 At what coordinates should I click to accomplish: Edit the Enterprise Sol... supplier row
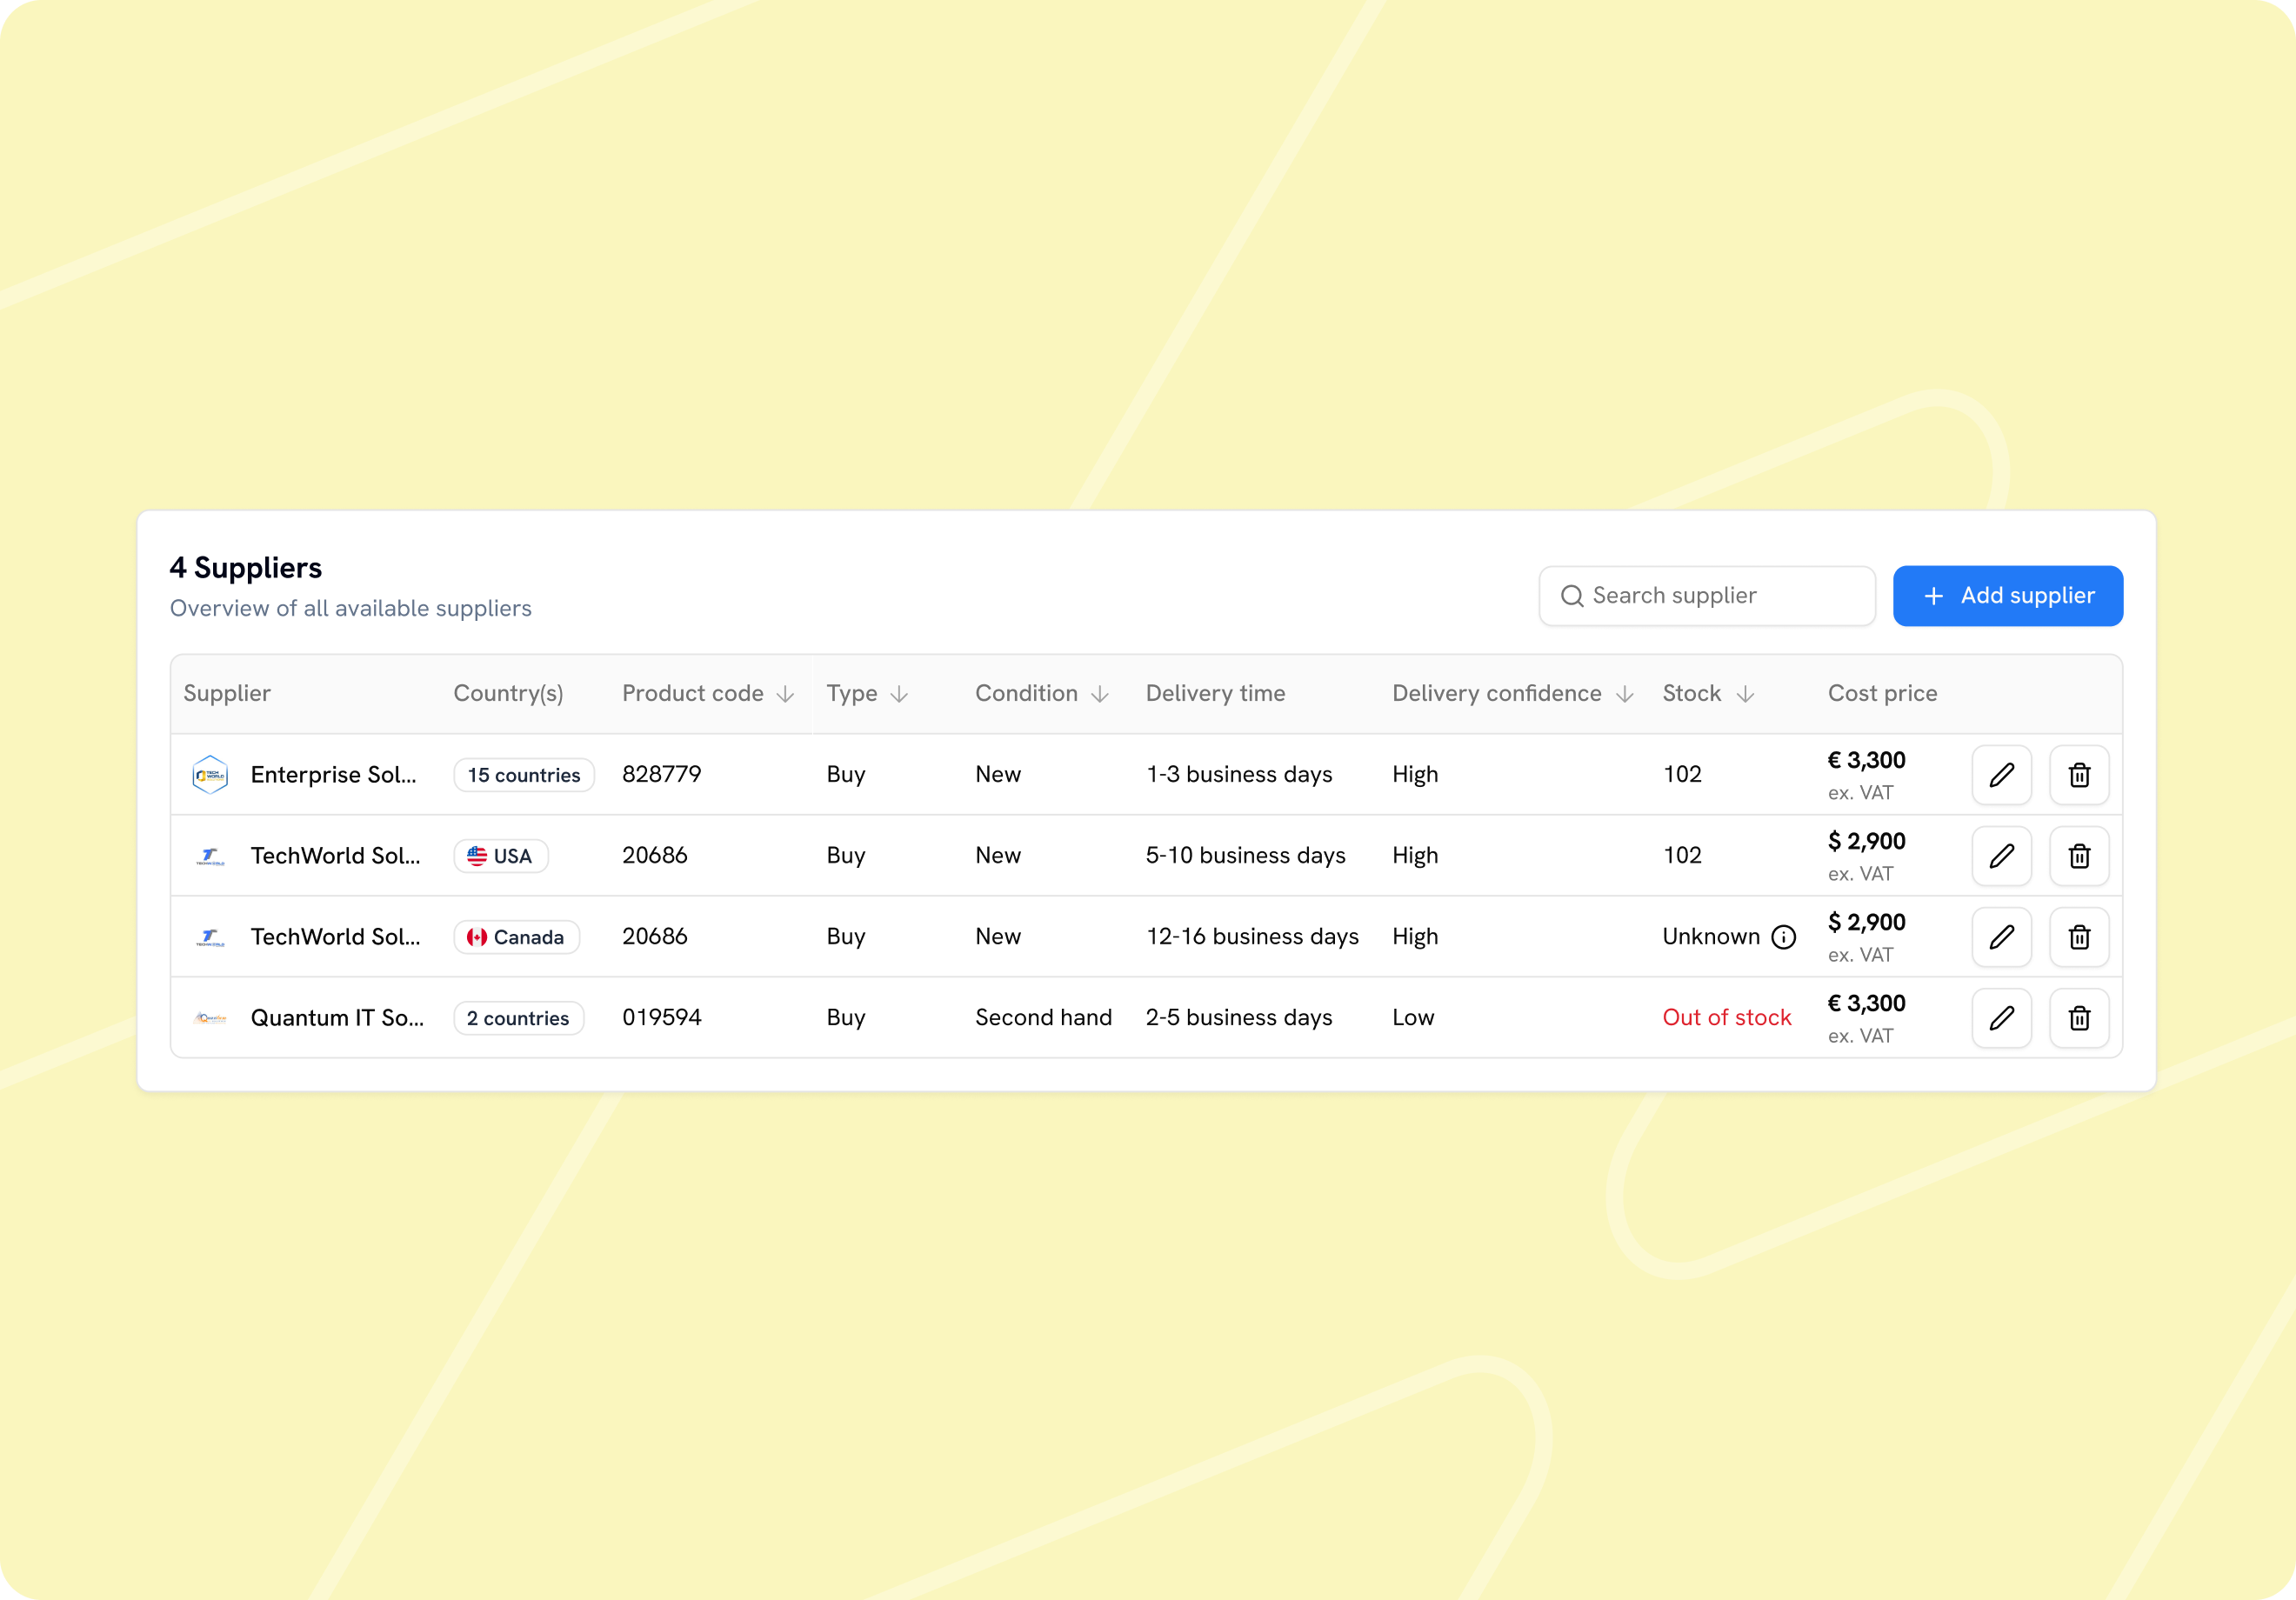click(x=2001, y=775)
